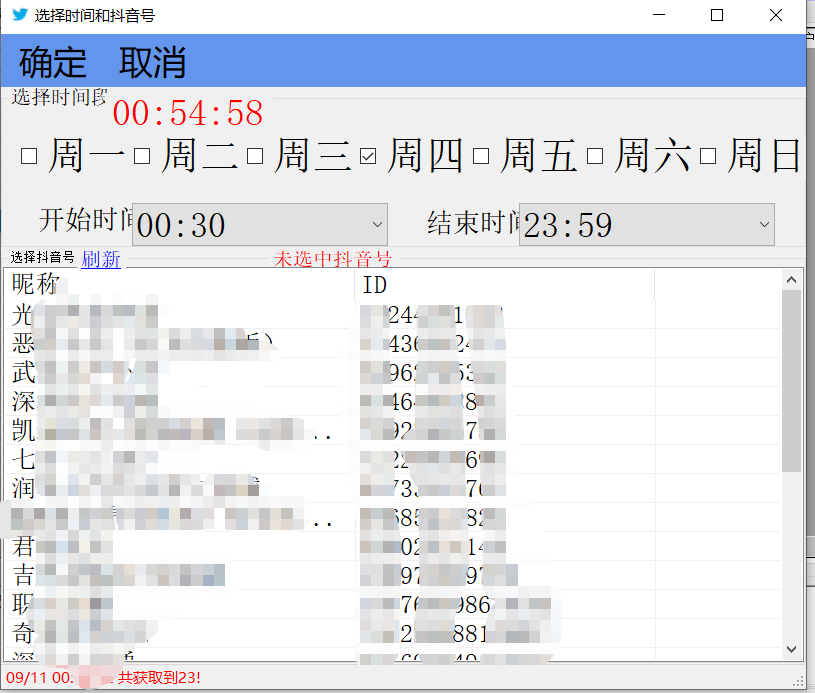Open the 开始时间 dropdown showing 00:30

(x=259, y=225)
